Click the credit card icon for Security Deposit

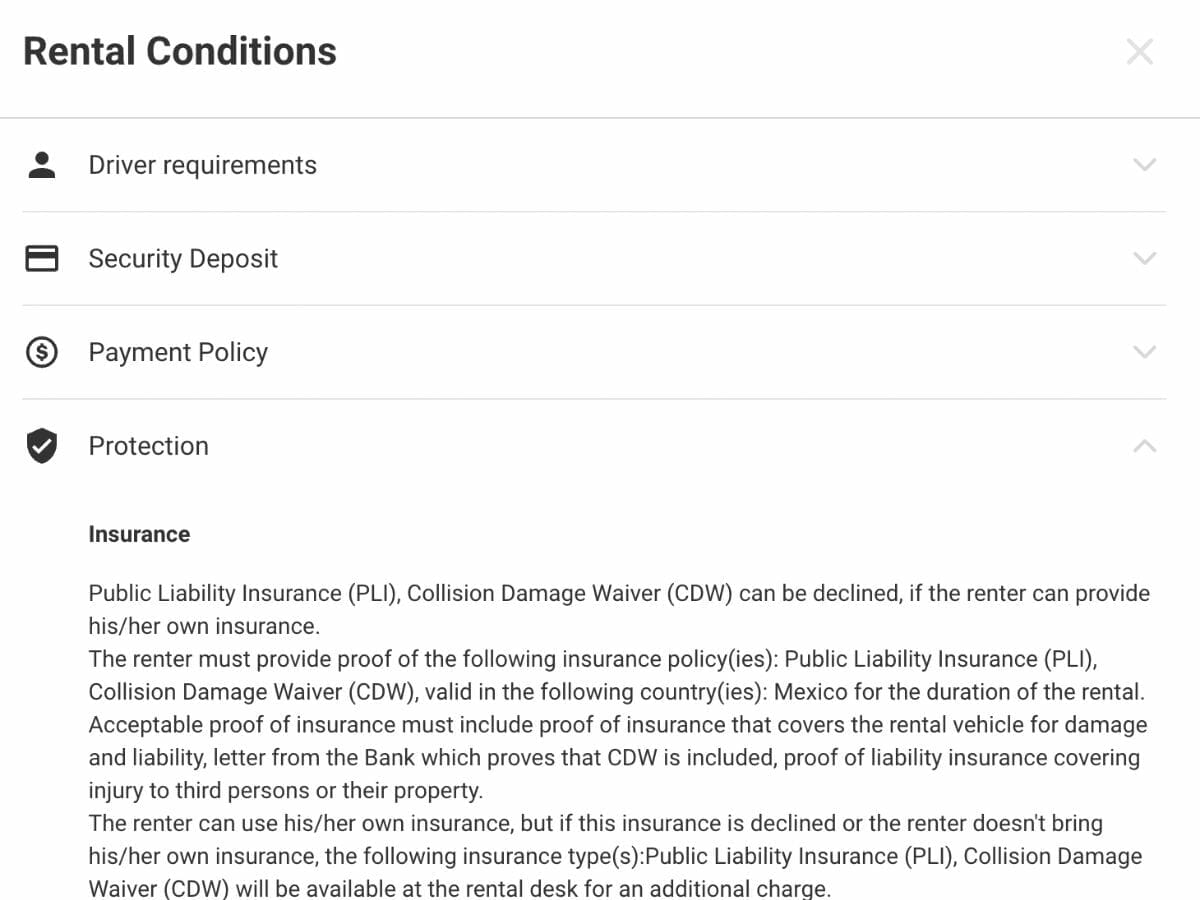[42, 259]
